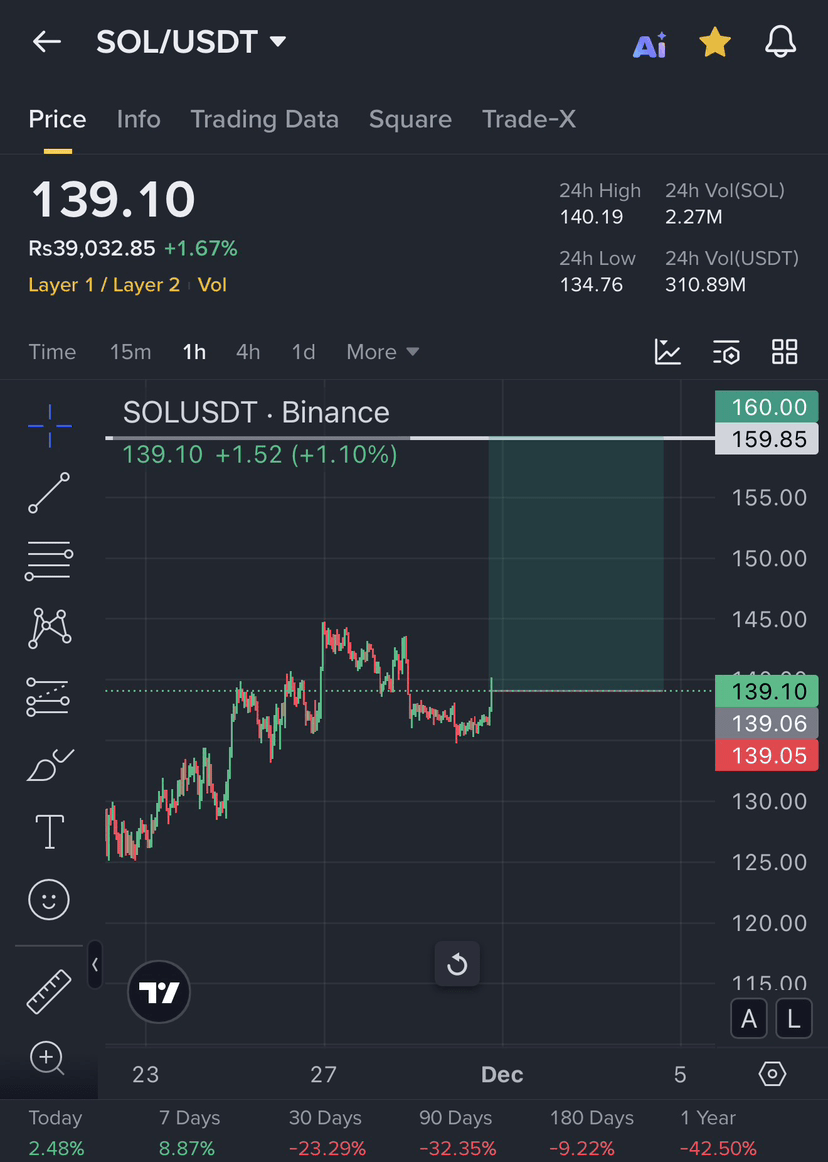828x1162 pixels.
Task: Select the Fibonacci retracement tool
Action: click(x=49, y=560)
